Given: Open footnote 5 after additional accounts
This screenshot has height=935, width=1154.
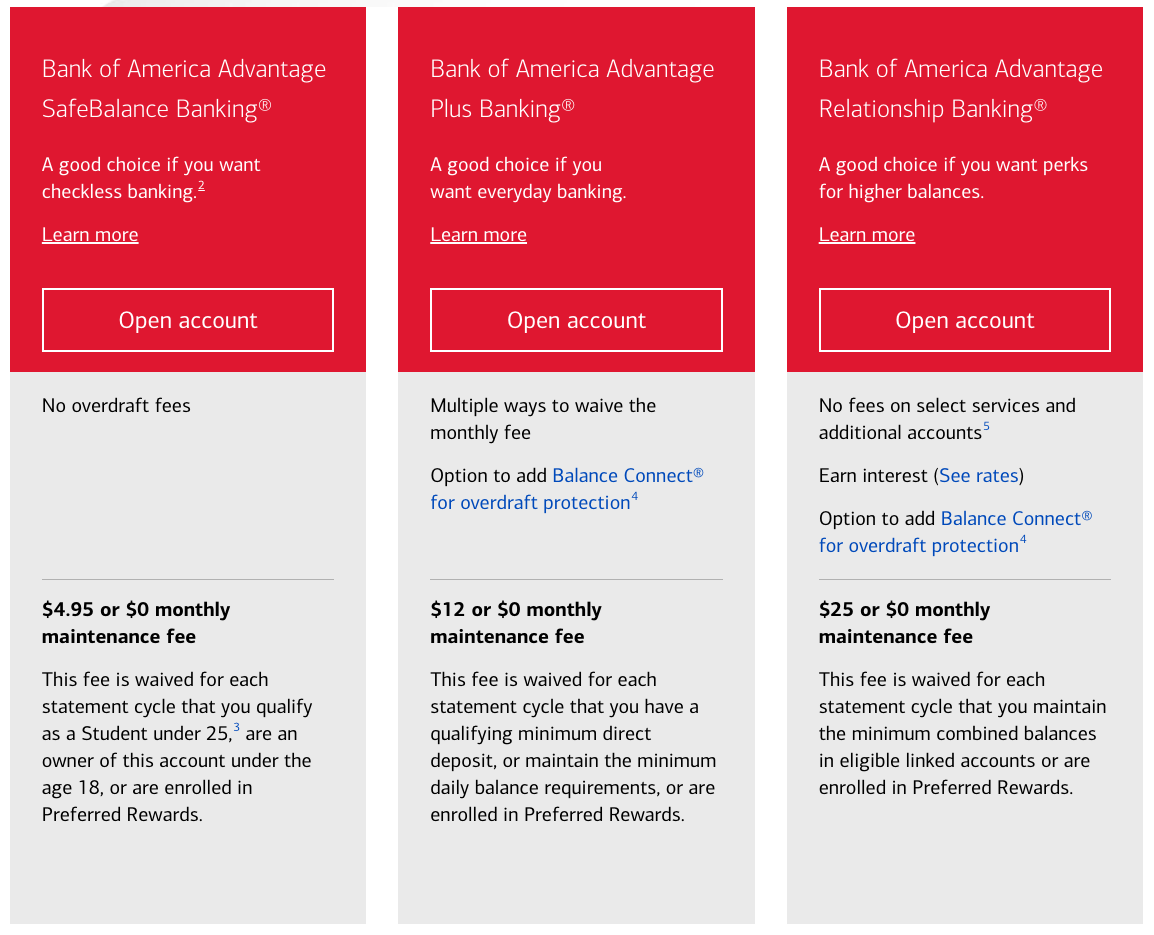Looking at the screenshot, I should point(986,427).
